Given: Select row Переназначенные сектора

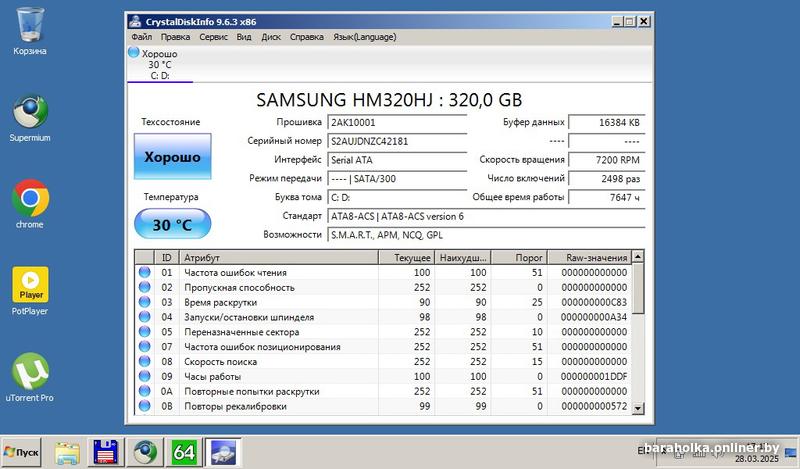Looking at the screenshot, I should (x=383, y=331).
